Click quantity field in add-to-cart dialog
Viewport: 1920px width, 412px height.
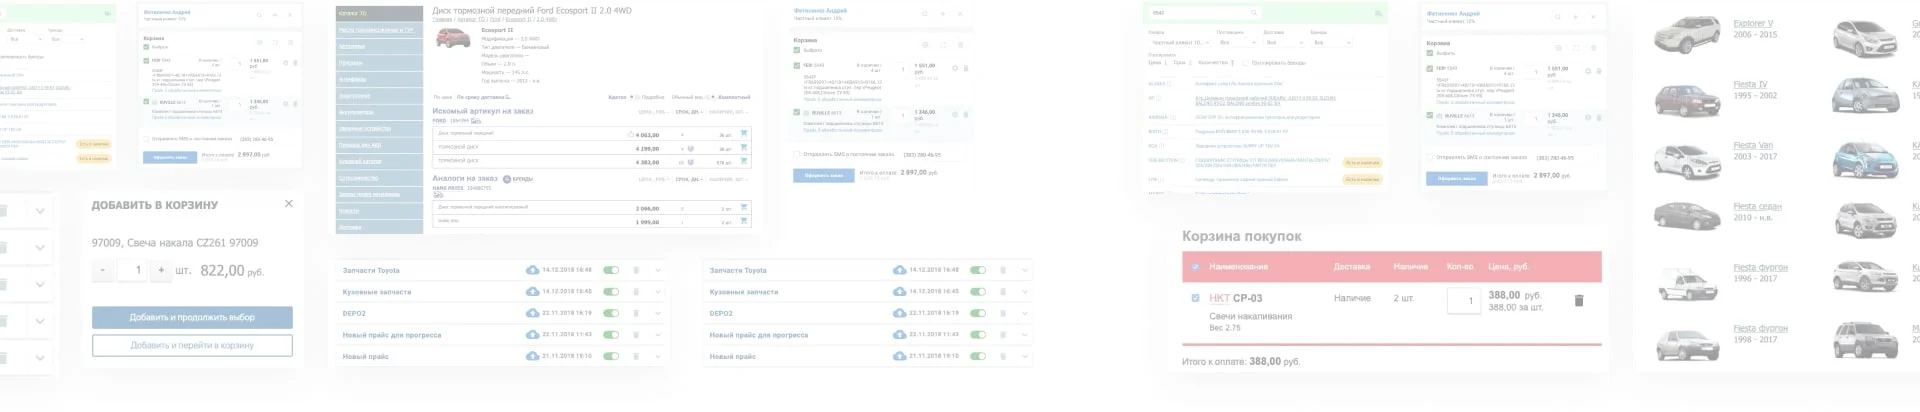click(x=132, y=270)
